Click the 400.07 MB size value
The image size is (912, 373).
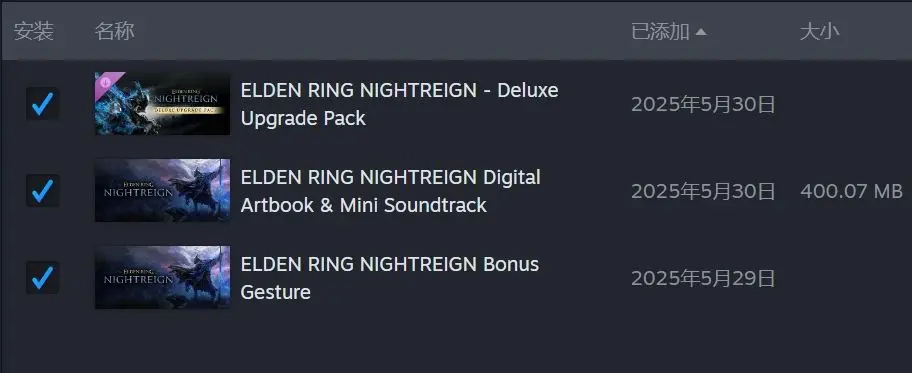point(852,191)
